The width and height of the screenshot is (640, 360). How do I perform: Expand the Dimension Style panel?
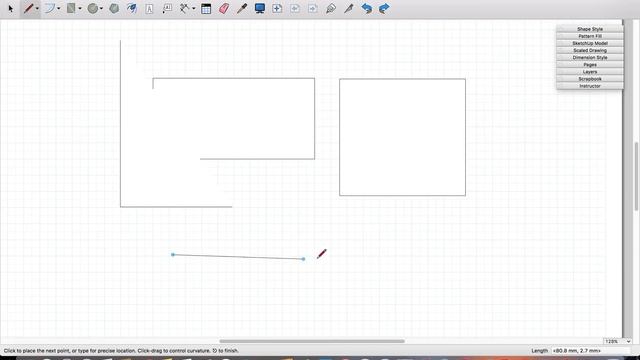pos(590,58)
